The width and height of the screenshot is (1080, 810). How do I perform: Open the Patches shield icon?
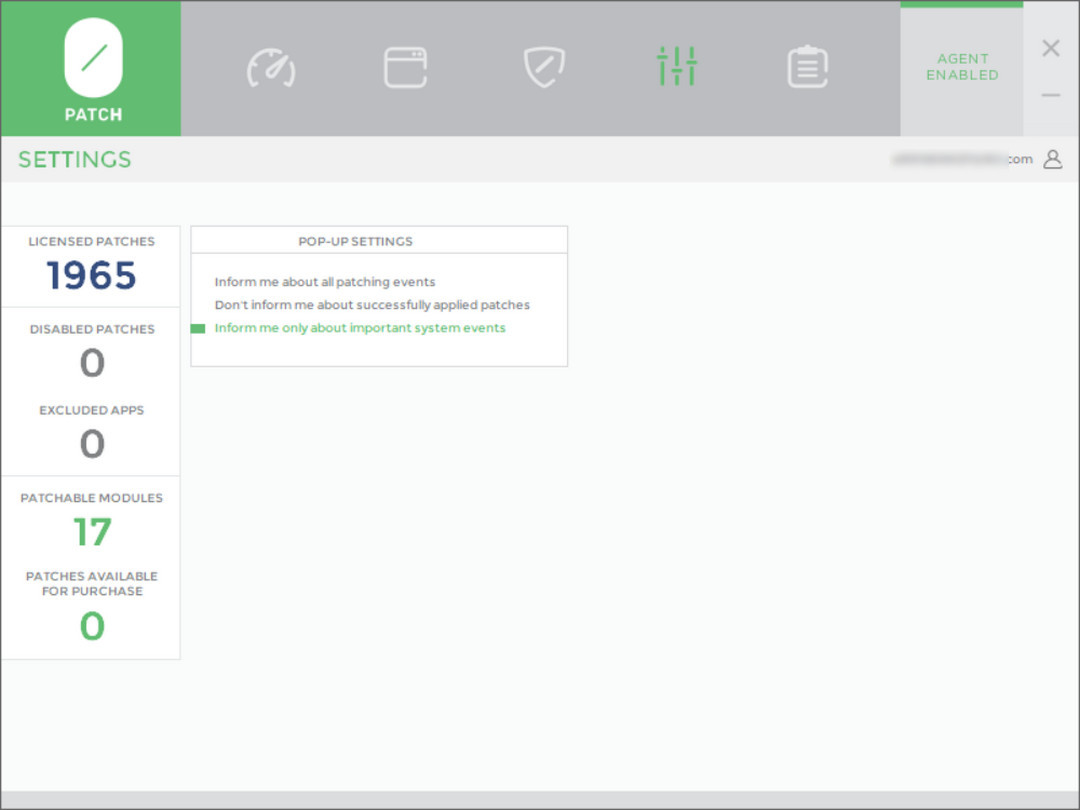[543, 68]
